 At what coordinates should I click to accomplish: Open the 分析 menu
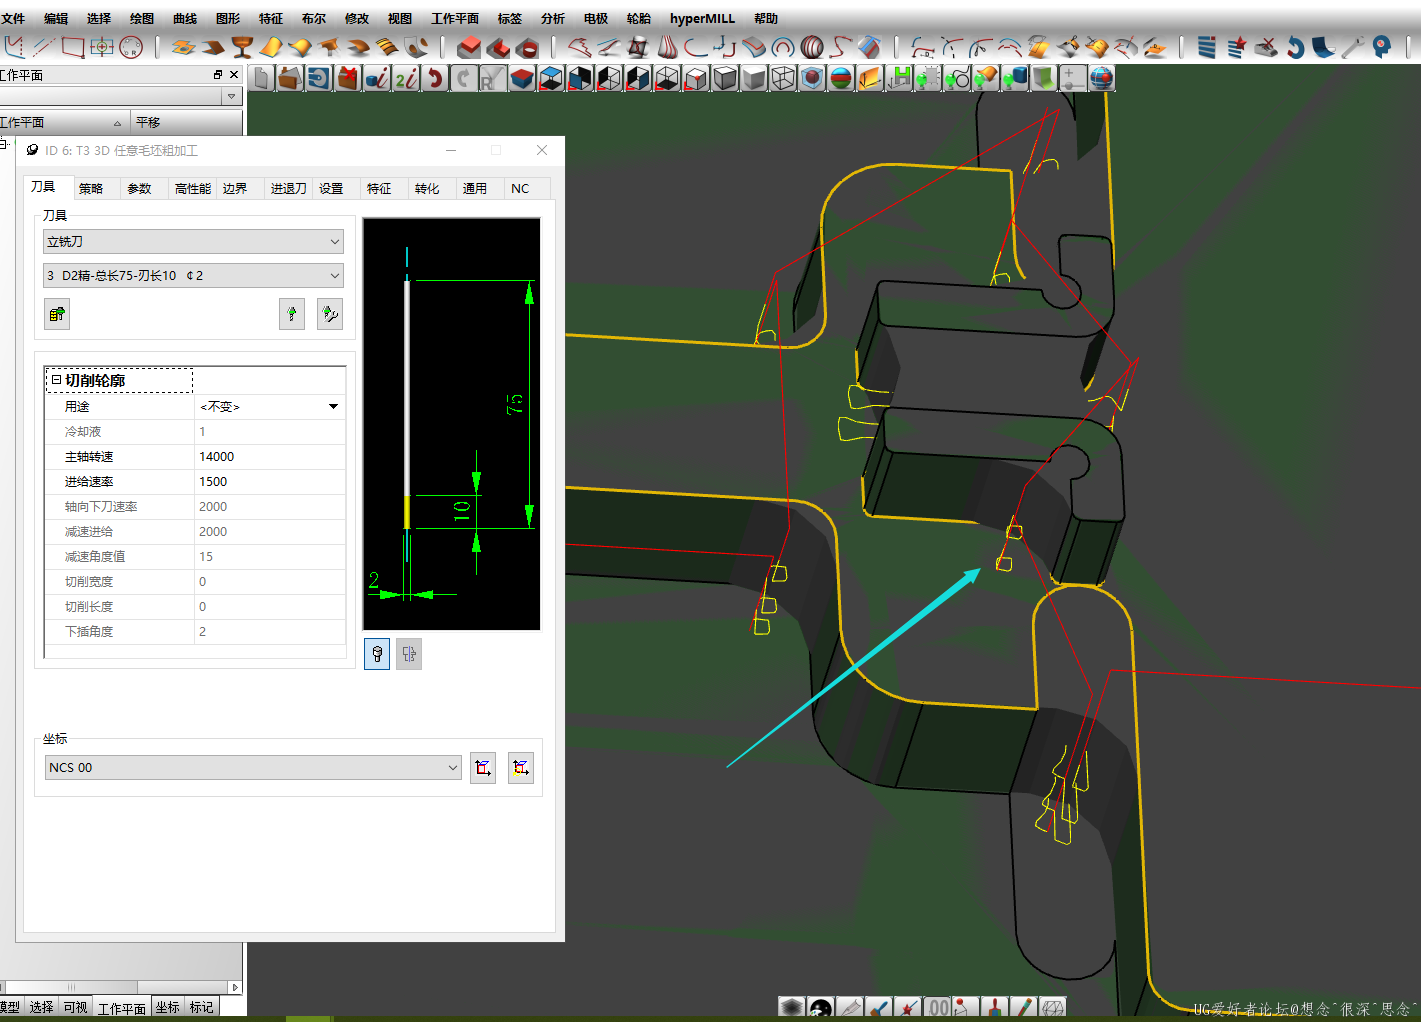click(x=553, y=18)
